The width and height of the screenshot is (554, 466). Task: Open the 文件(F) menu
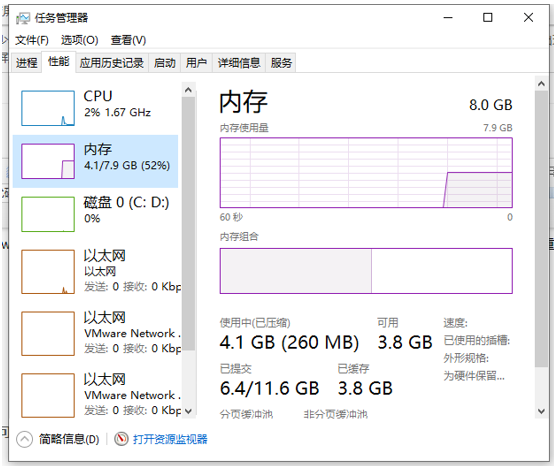[32, 40]
